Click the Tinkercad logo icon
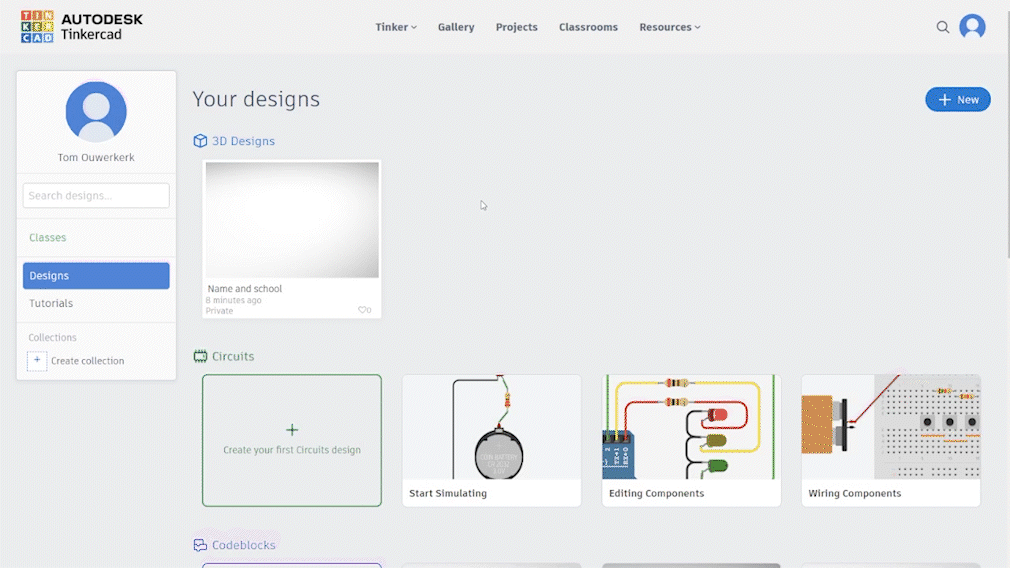 pyautogui.click(x=37, y=27)
